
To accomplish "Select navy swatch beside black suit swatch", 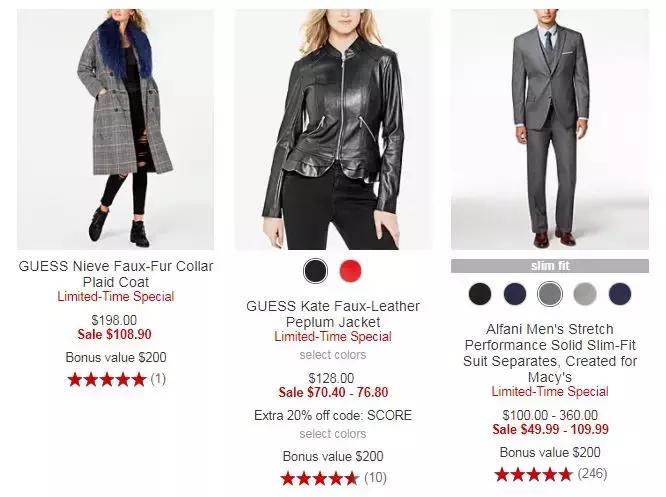I will (x=515, y=294).
